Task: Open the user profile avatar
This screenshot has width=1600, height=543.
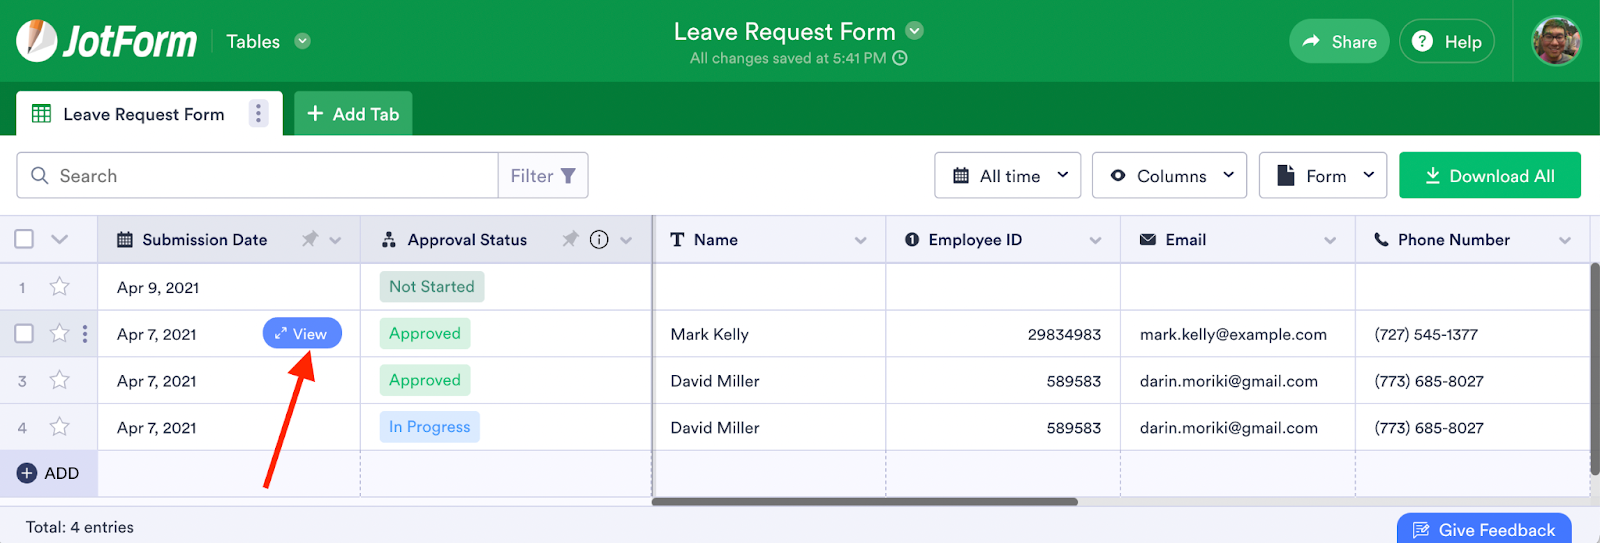Action: pos(1556,41)
